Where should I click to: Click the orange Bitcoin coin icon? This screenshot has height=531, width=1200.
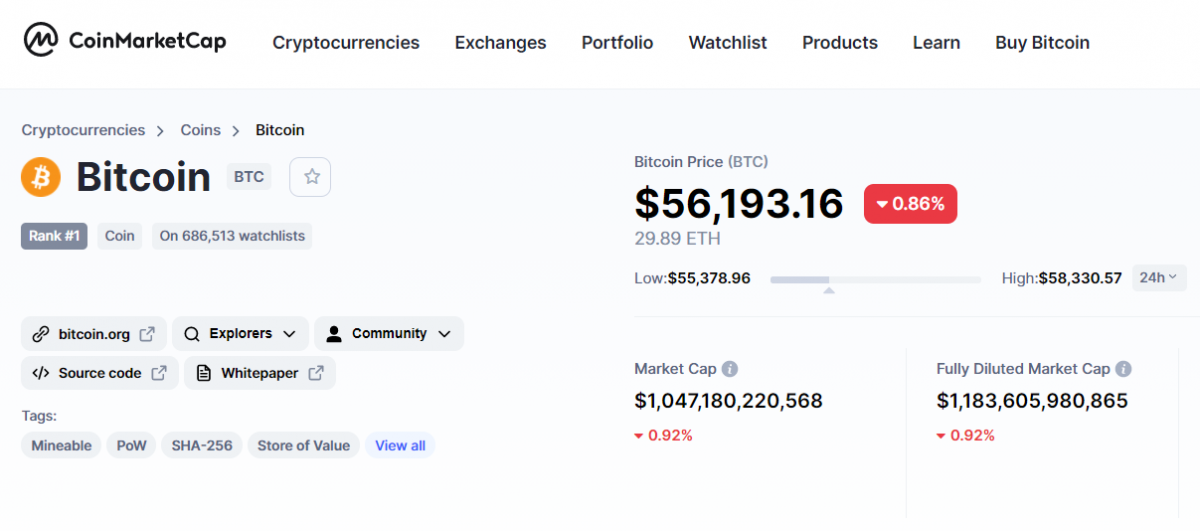[x=41, y=177]
